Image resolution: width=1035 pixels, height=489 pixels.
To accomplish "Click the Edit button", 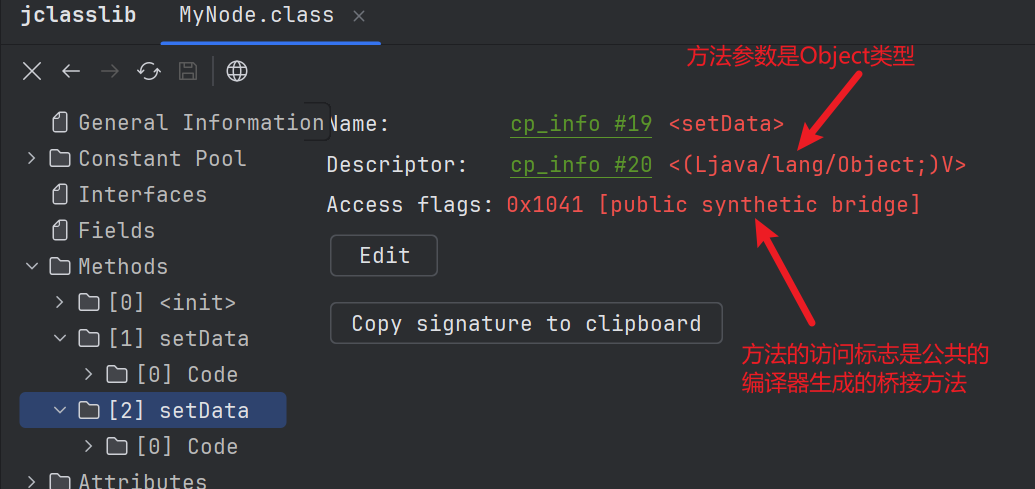I will [384, 256].
